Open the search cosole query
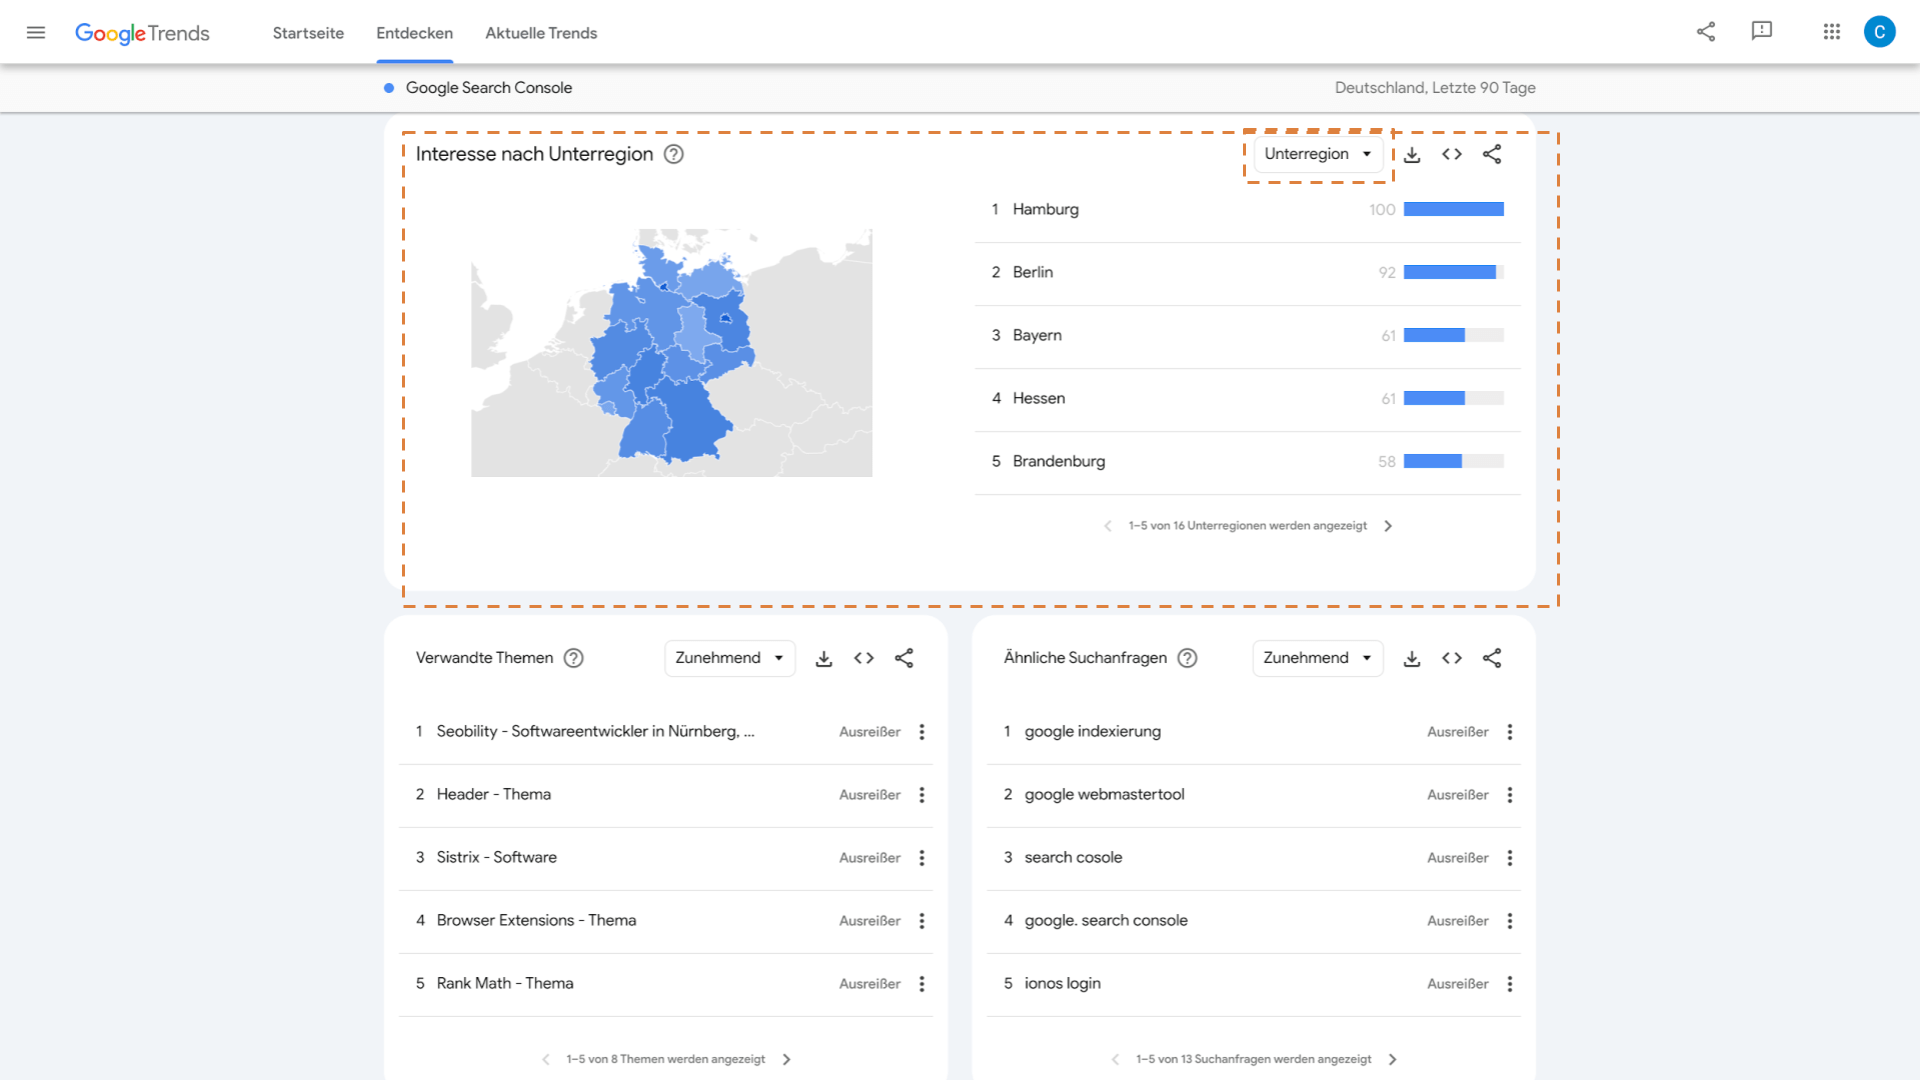 click(x=1073, y=858)
